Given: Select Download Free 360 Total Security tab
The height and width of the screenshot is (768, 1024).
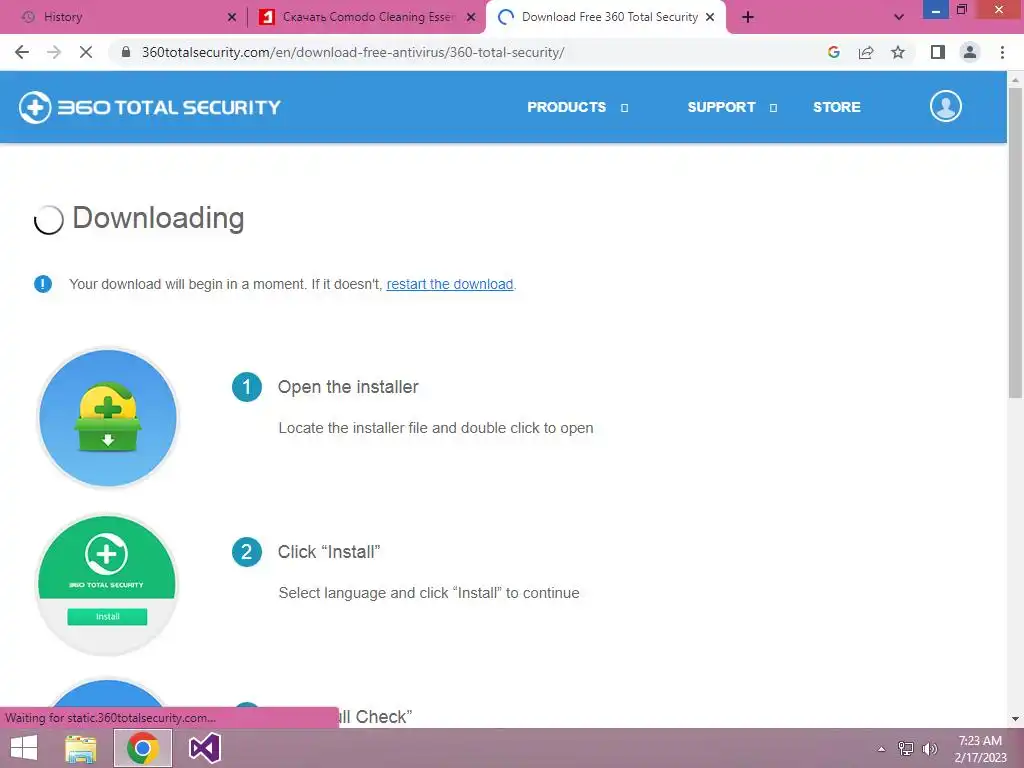Looking at the screenshot, I should coord(606,17).
